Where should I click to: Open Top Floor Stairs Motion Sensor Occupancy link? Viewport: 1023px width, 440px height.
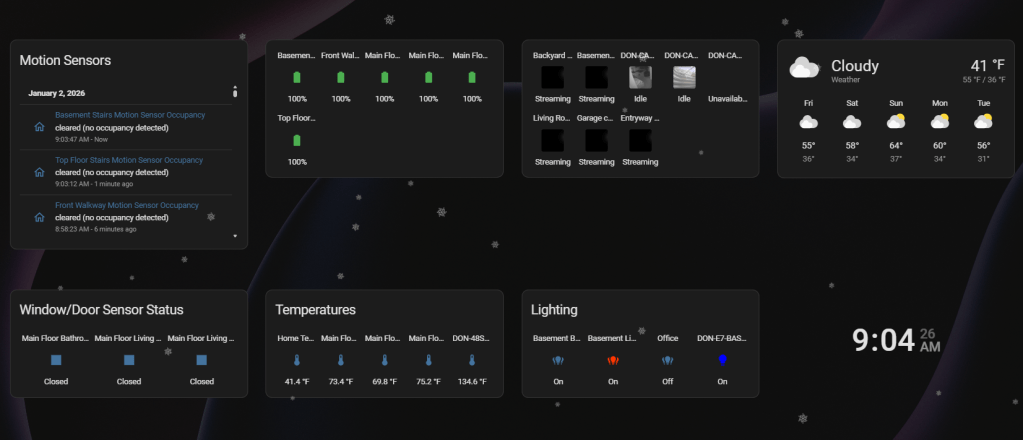pos(129,160)
